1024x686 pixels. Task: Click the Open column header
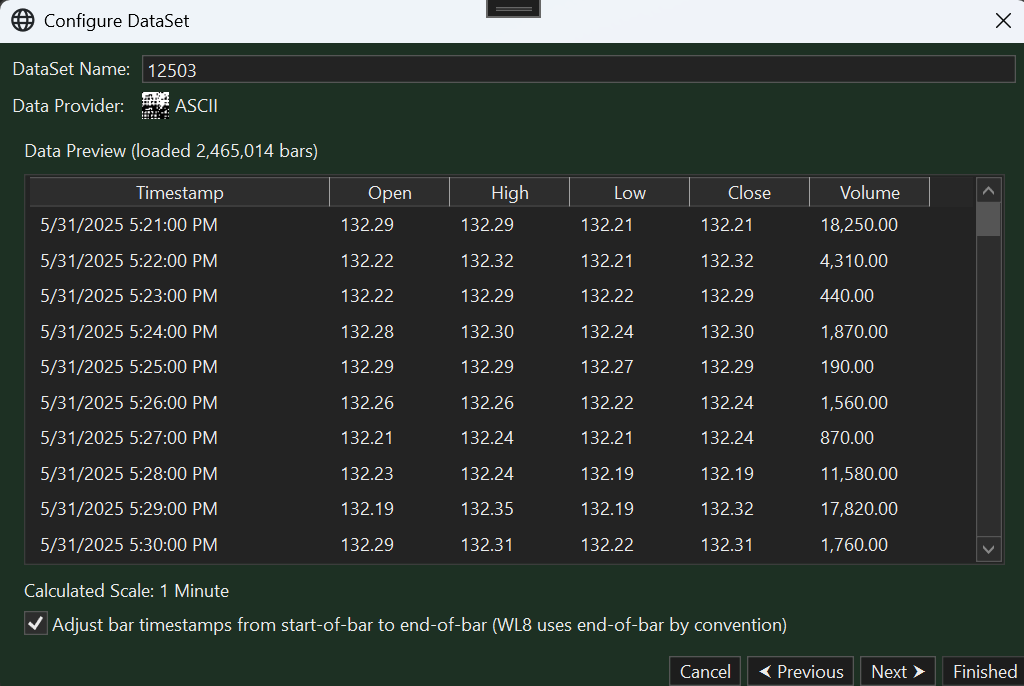[x=389, y=193]
